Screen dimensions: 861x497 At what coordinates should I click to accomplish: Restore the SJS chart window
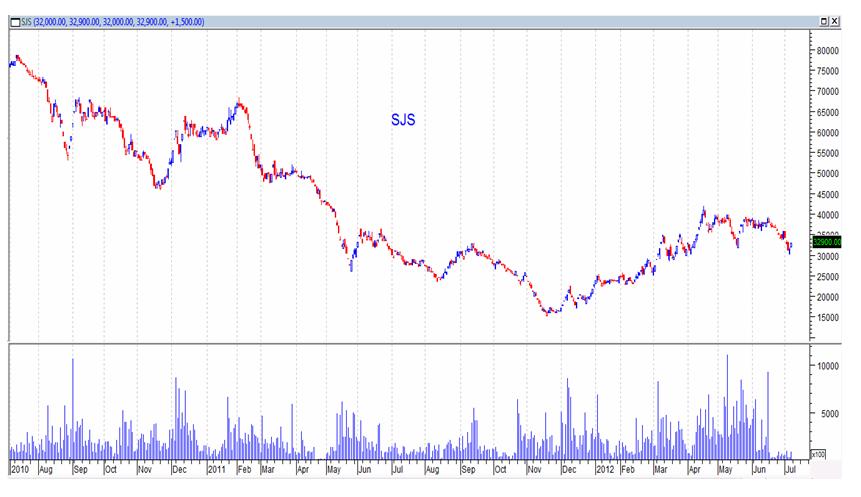coord(823,21)
